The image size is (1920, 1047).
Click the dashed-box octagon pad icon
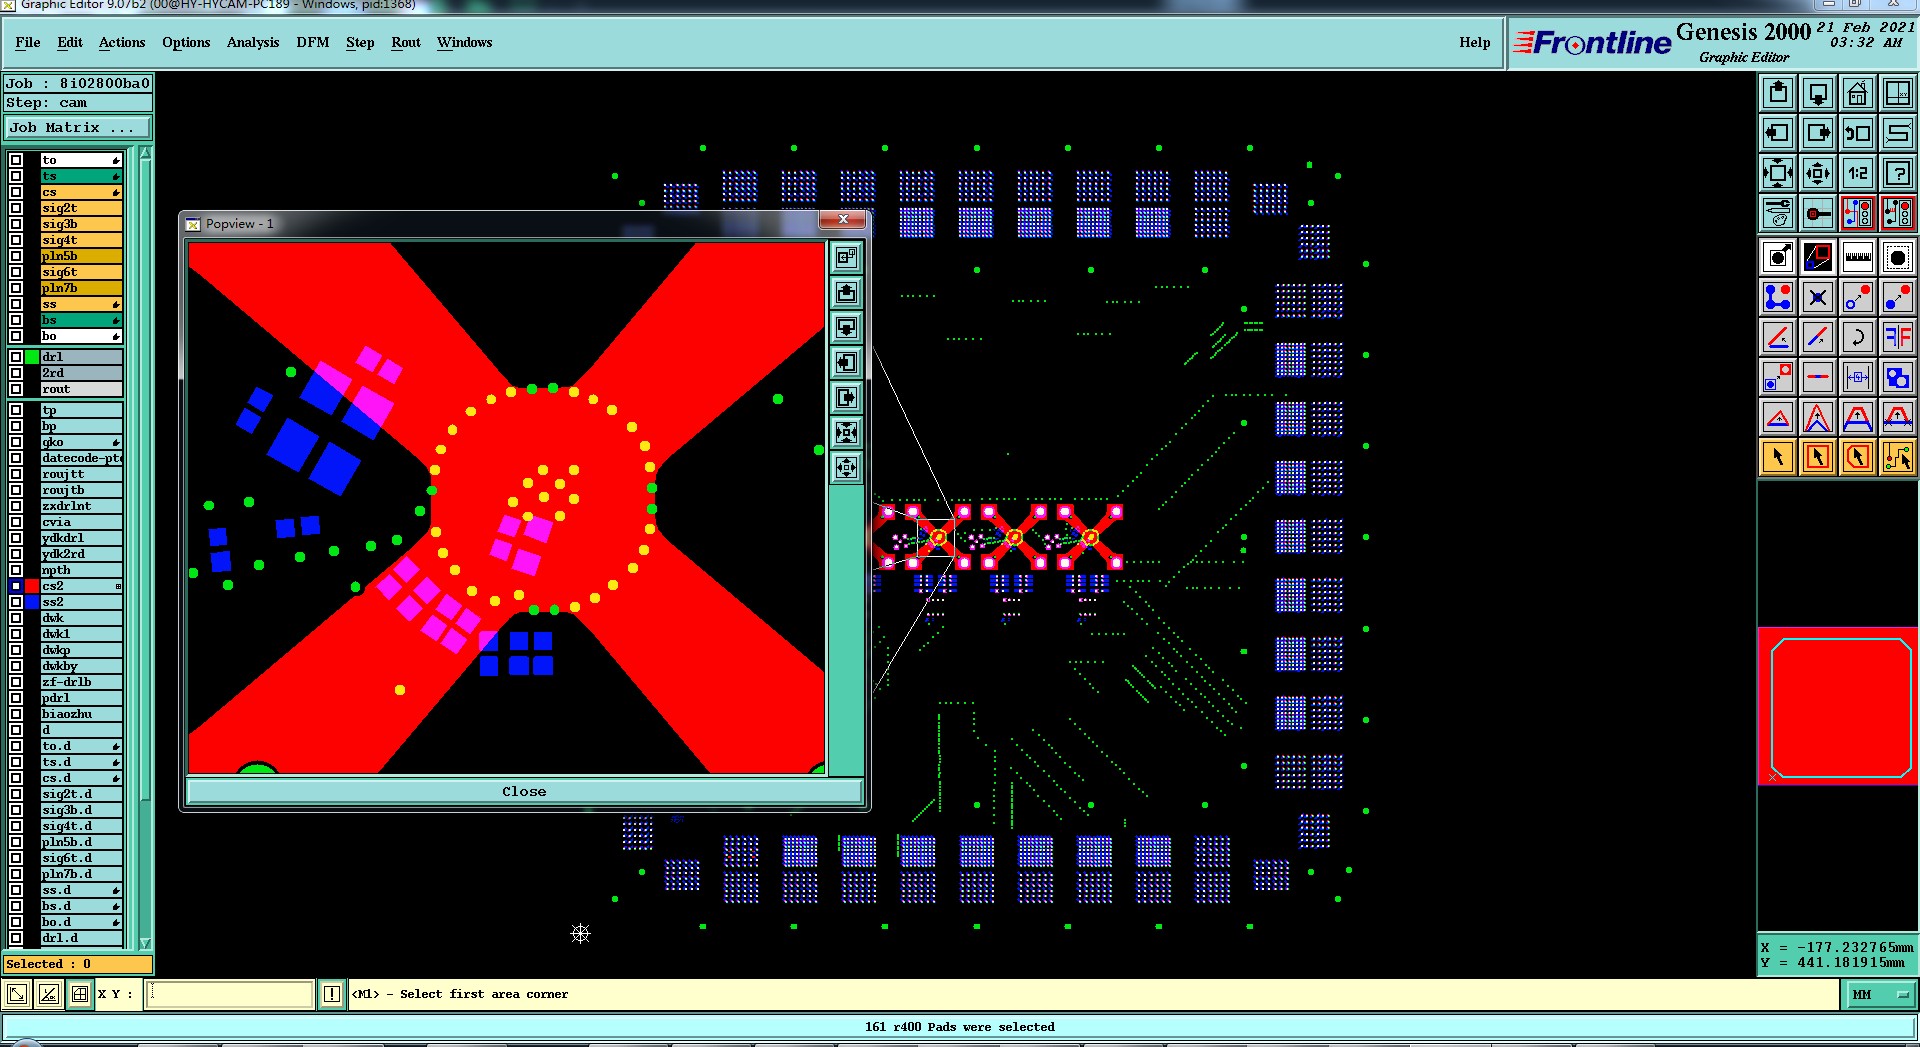pos(1898,257)
